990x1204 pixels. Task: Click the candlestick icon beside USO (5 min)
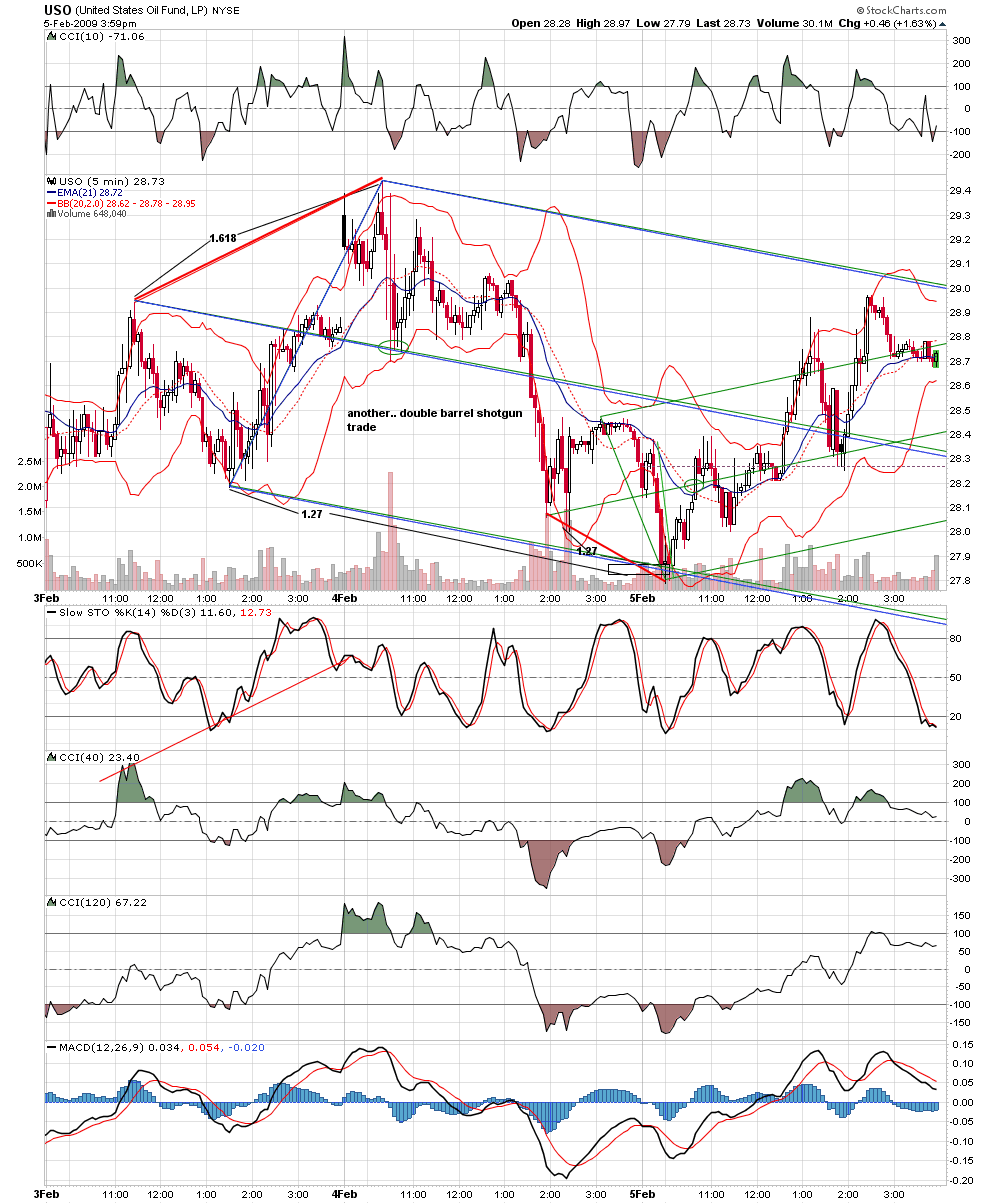point(51,181)
